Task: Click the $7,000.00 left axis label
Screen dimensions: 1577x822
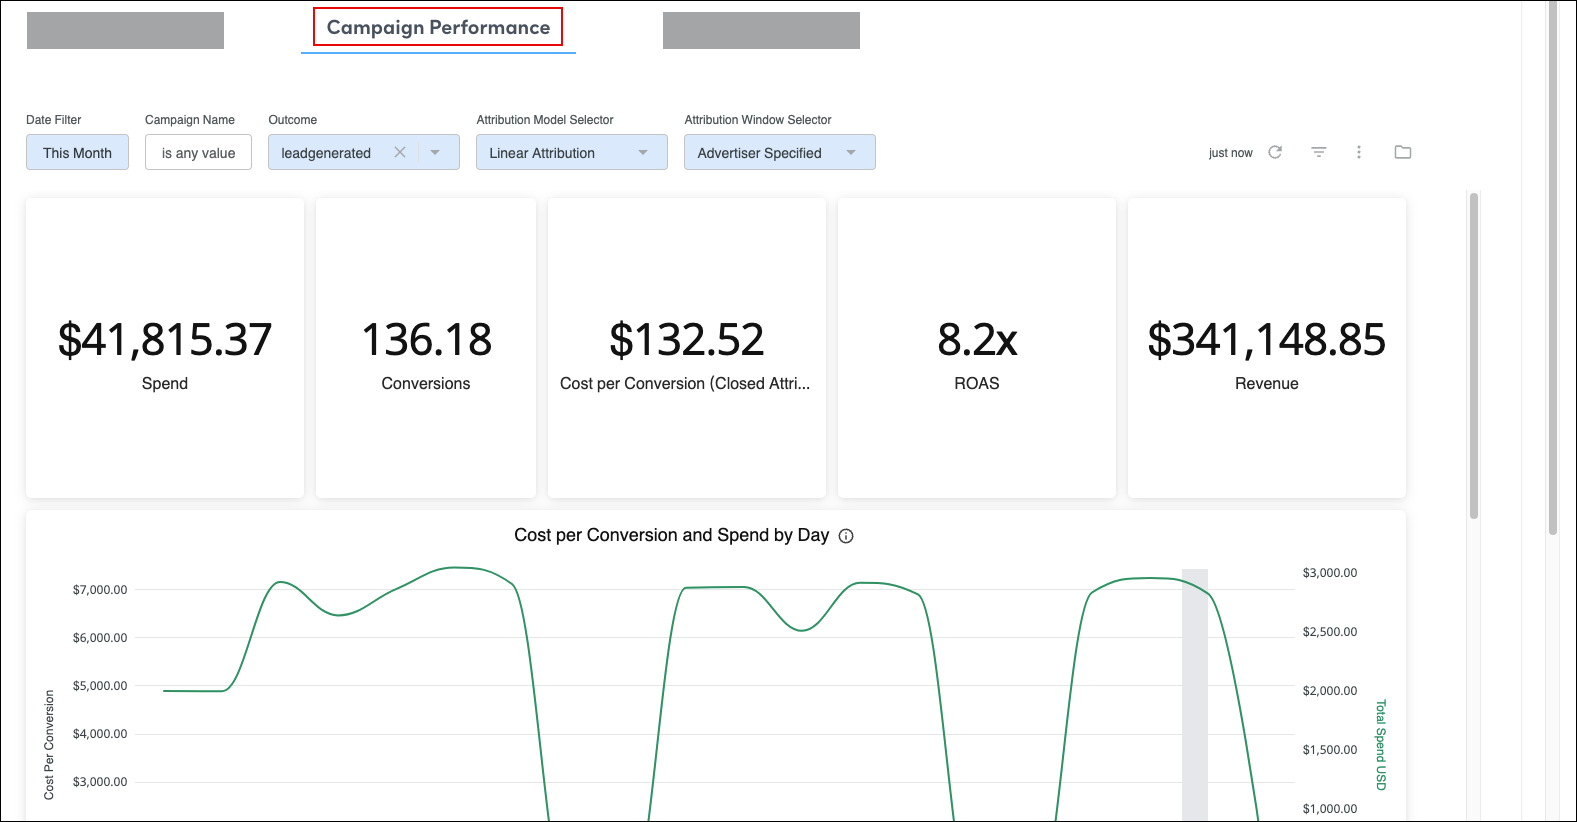Action: click(x=100, y=590)
